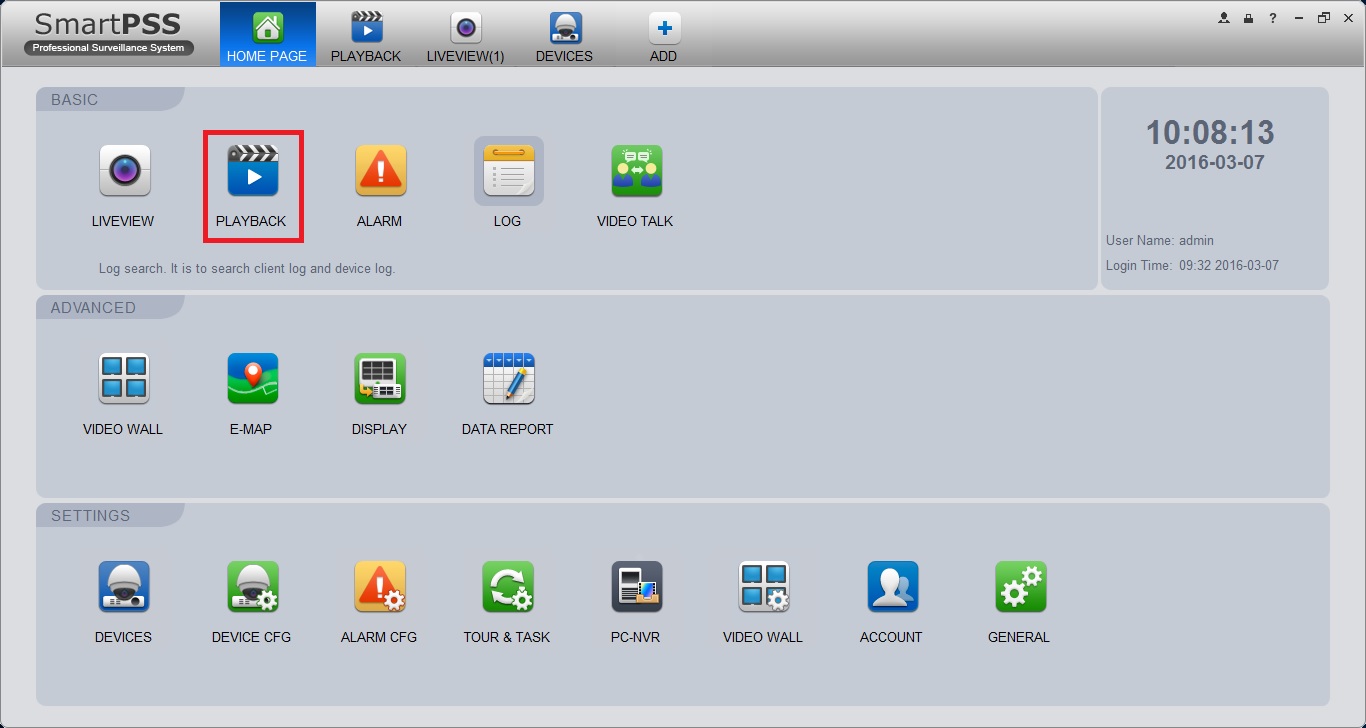The height and width of the screenshot is (728, 1366).
Task: Open the PLAYBACK tab in the top bar
Action: tap(366, 35)
